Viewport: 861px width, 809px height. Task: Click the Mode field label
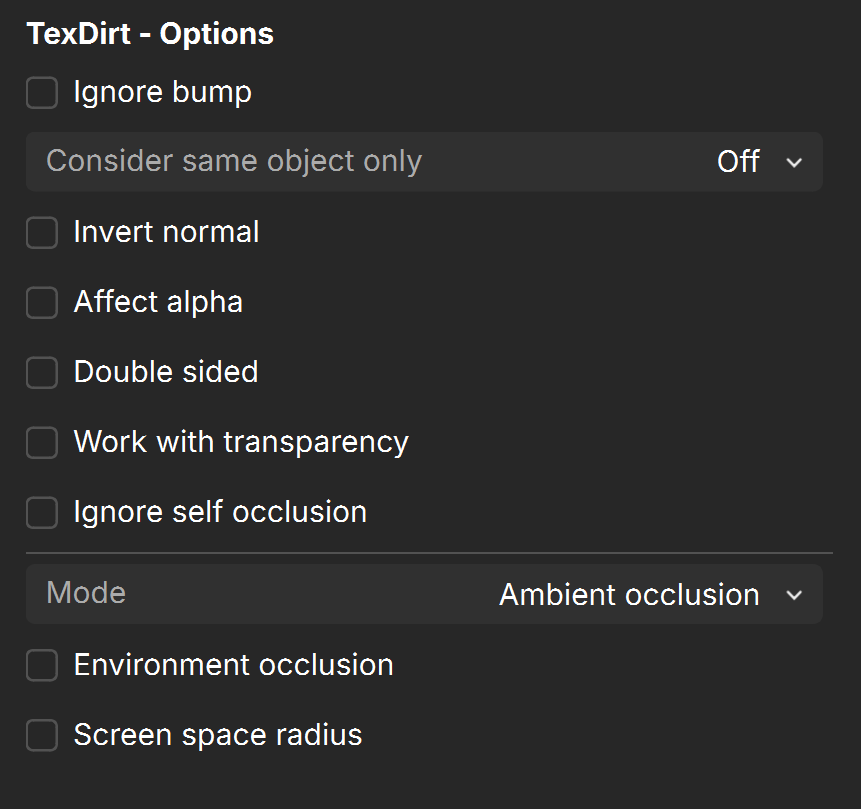86,593
